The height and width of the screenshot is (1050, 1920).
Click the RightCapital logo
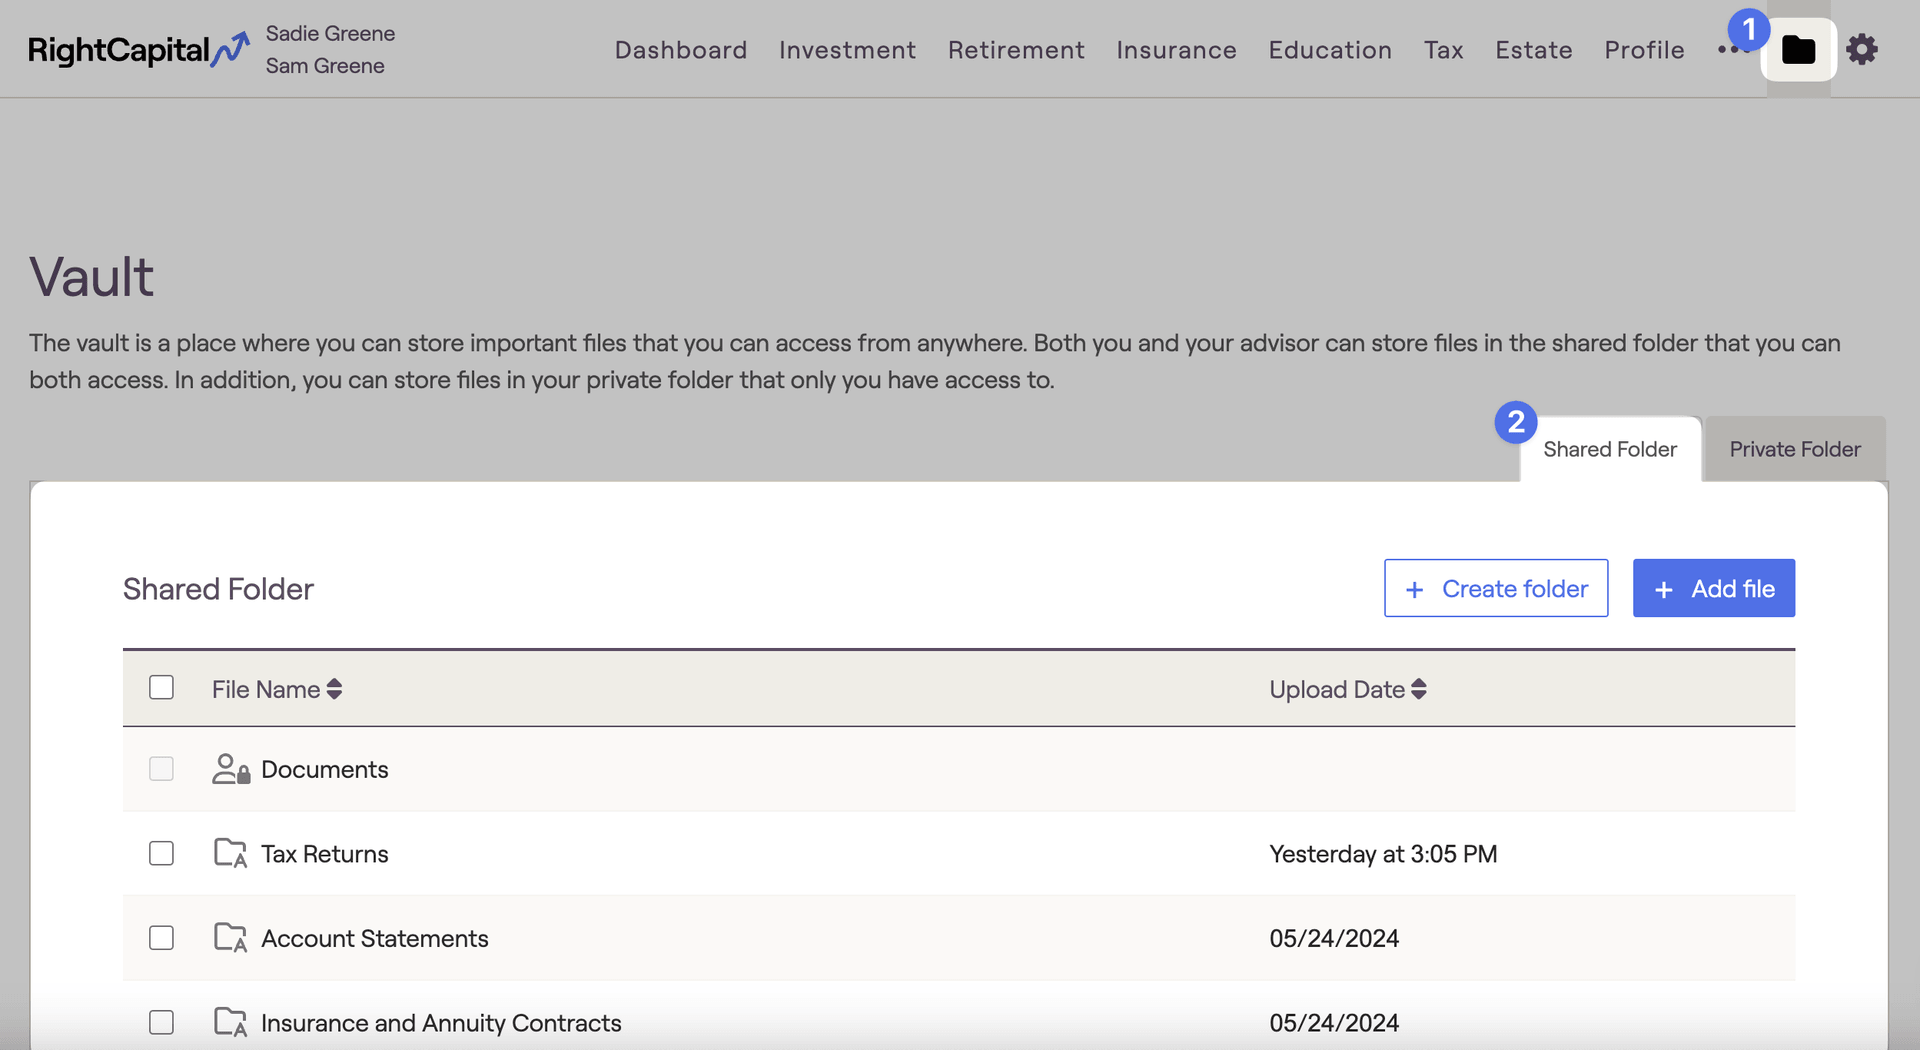point(138,50)
